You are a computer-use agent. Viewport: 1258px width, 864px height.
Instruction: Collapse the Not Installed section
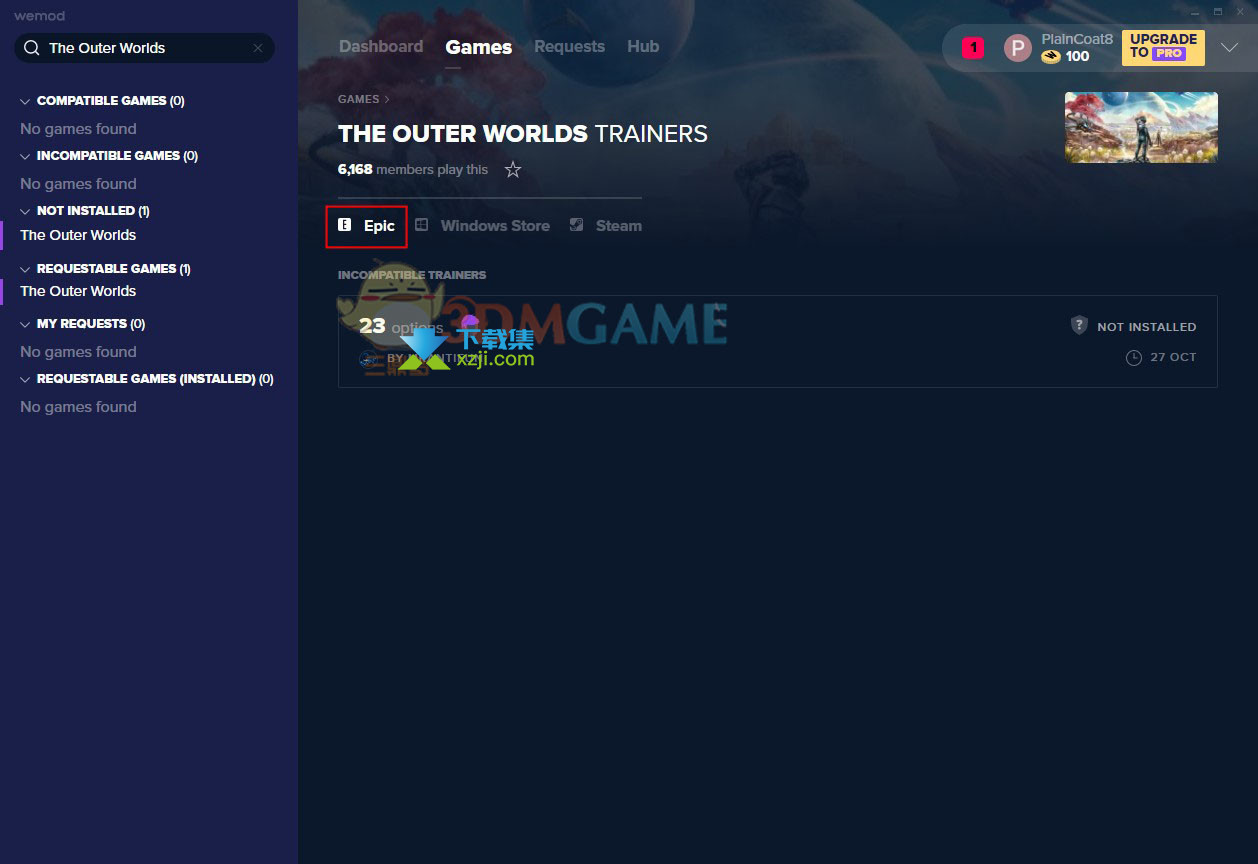[25, 211]
